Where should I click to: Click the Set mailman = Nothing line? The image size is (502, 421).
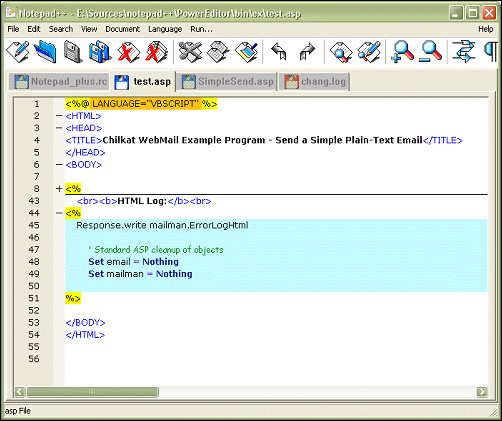coord(140,274)
